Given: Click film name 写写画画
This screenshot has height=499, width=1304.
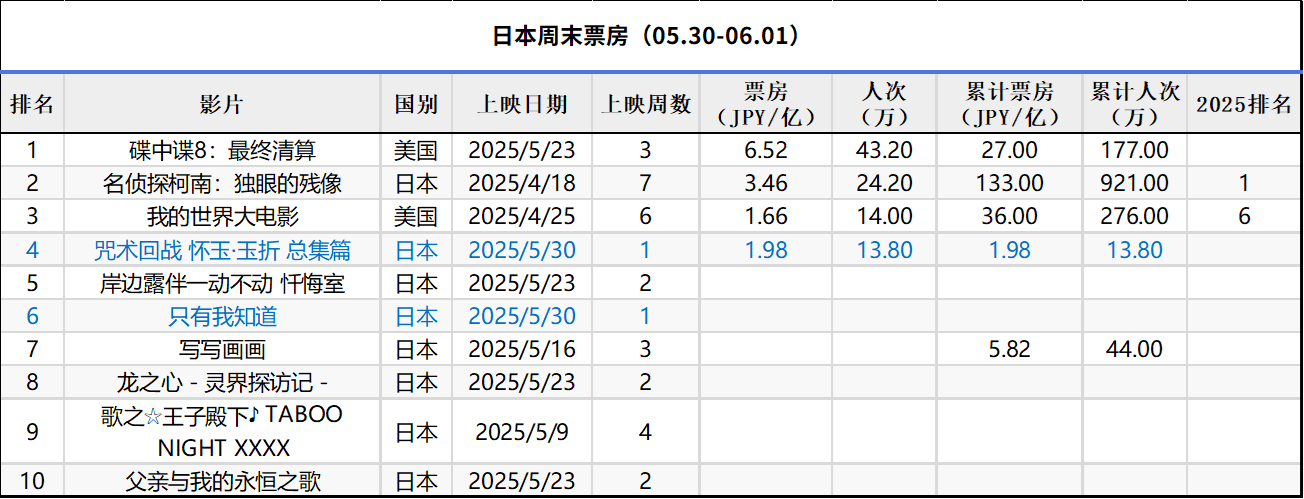Looking at the screenshot, I should click(222, 349).
